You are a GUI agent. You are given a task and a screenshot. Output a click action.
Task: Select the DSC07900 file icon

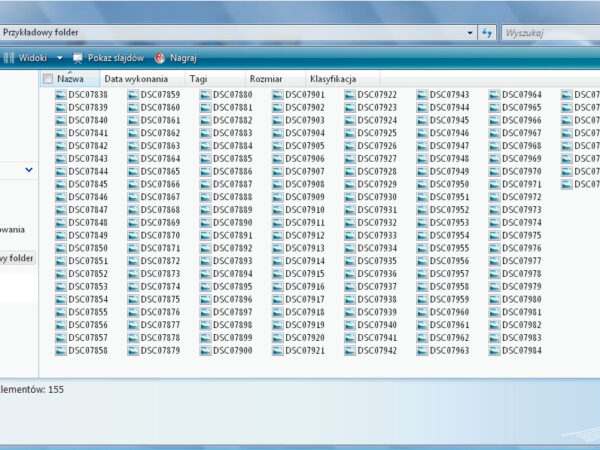pos(206,351)
